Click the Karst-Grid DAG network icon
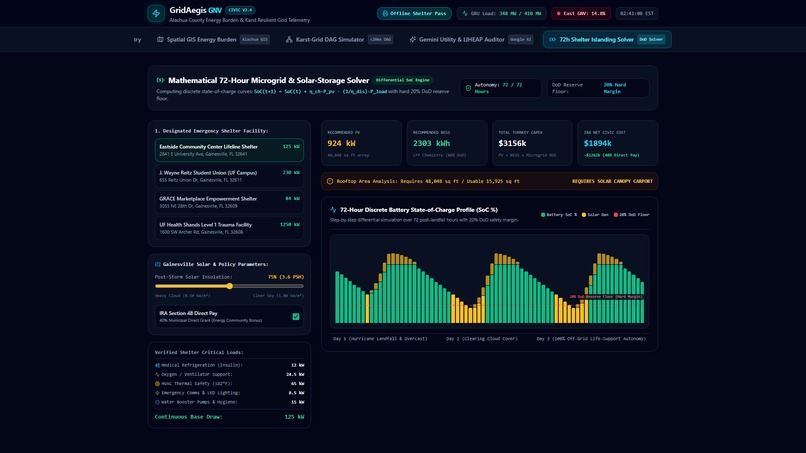806x453 pixels. (x=289, y=40)
